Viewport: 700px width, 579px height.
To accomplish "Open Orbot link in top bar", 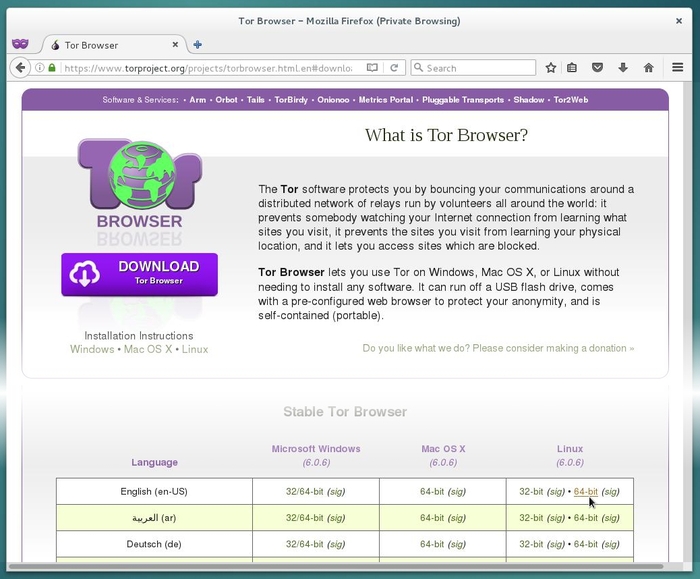I will coord(226,100).
